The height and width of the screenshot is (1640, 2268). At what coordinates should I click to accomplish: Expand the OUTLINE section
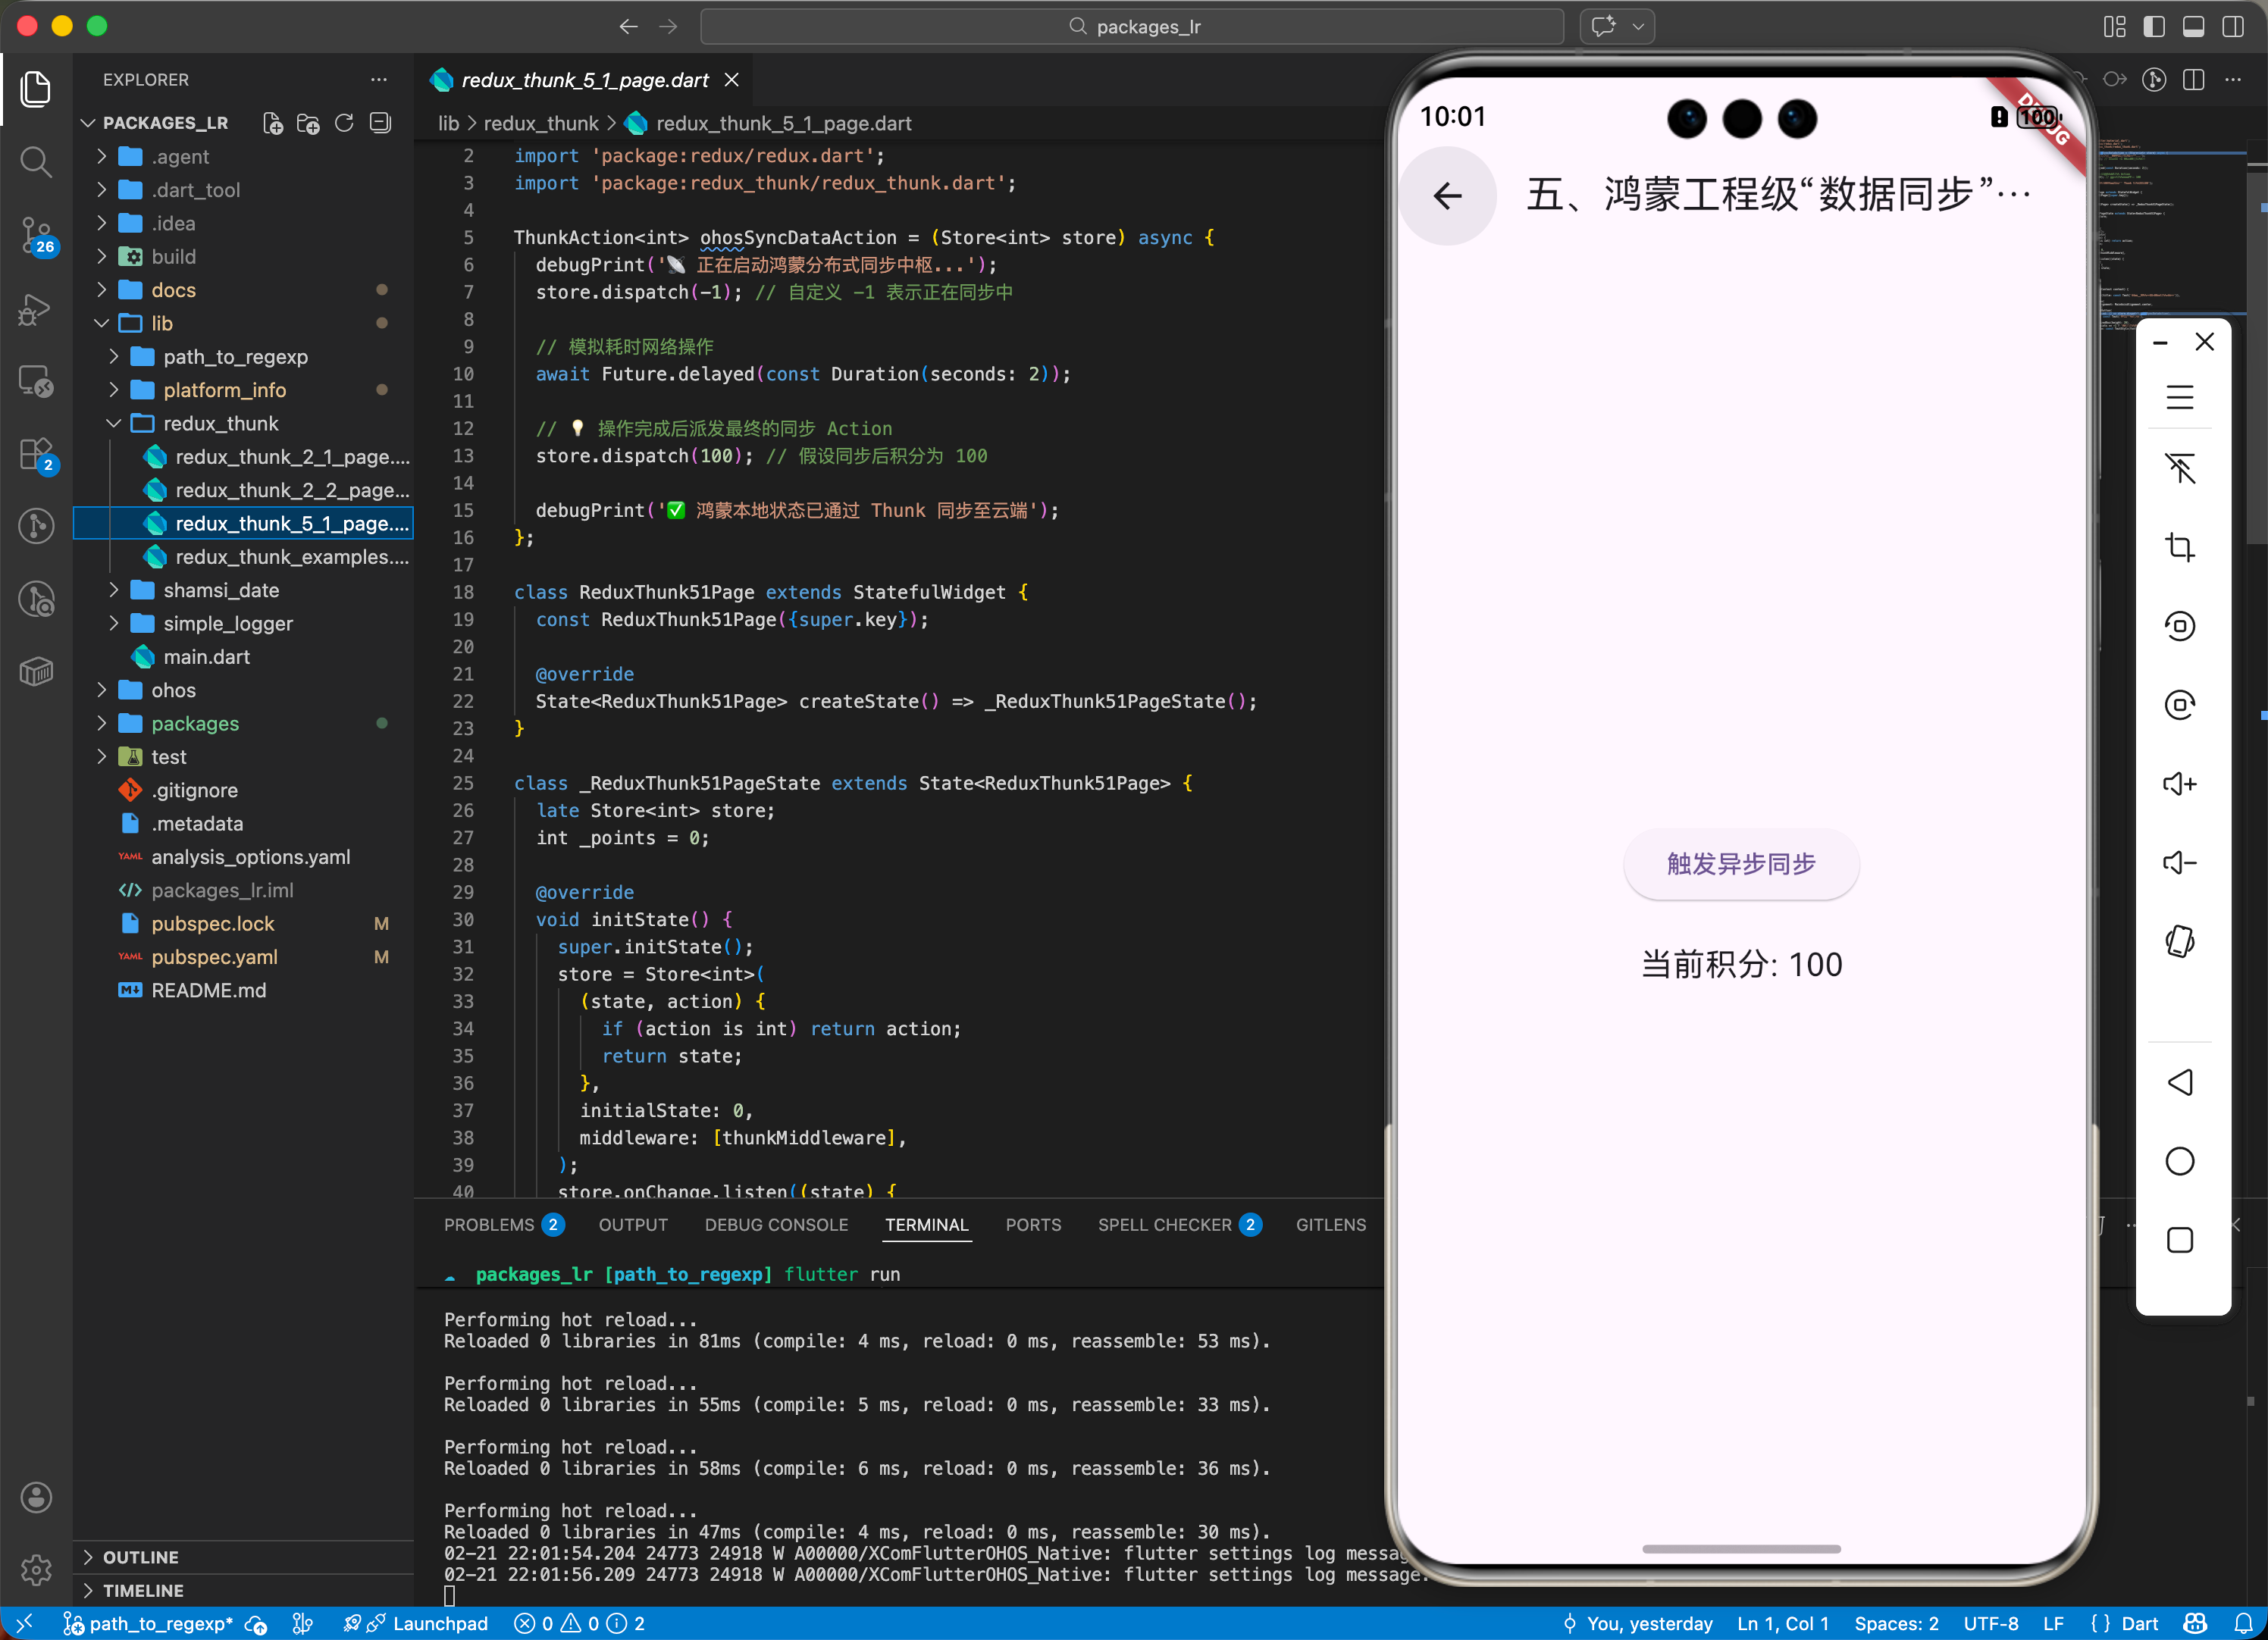tap(140, 1556)
